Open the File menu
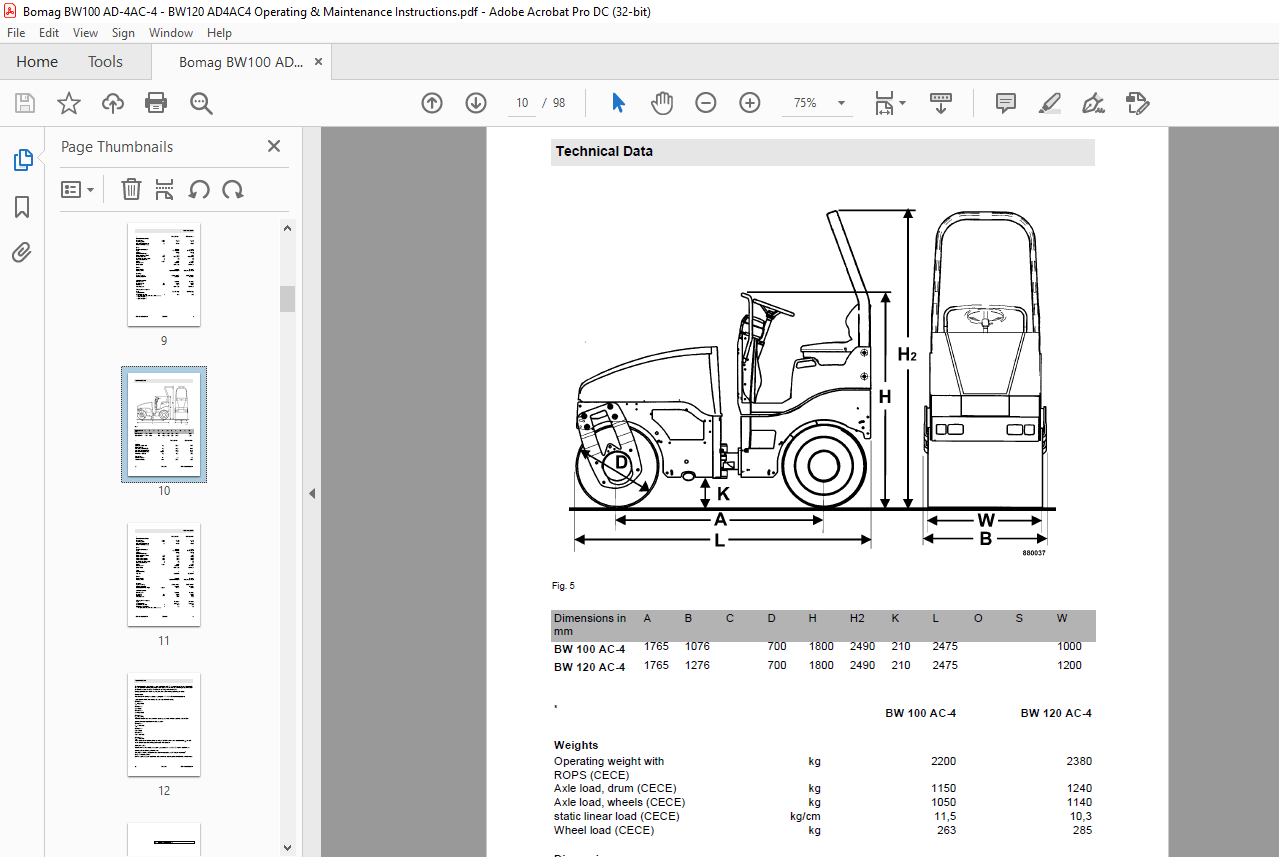The height and width of the screenshot is (857, 1279). (x=16, y=33)
